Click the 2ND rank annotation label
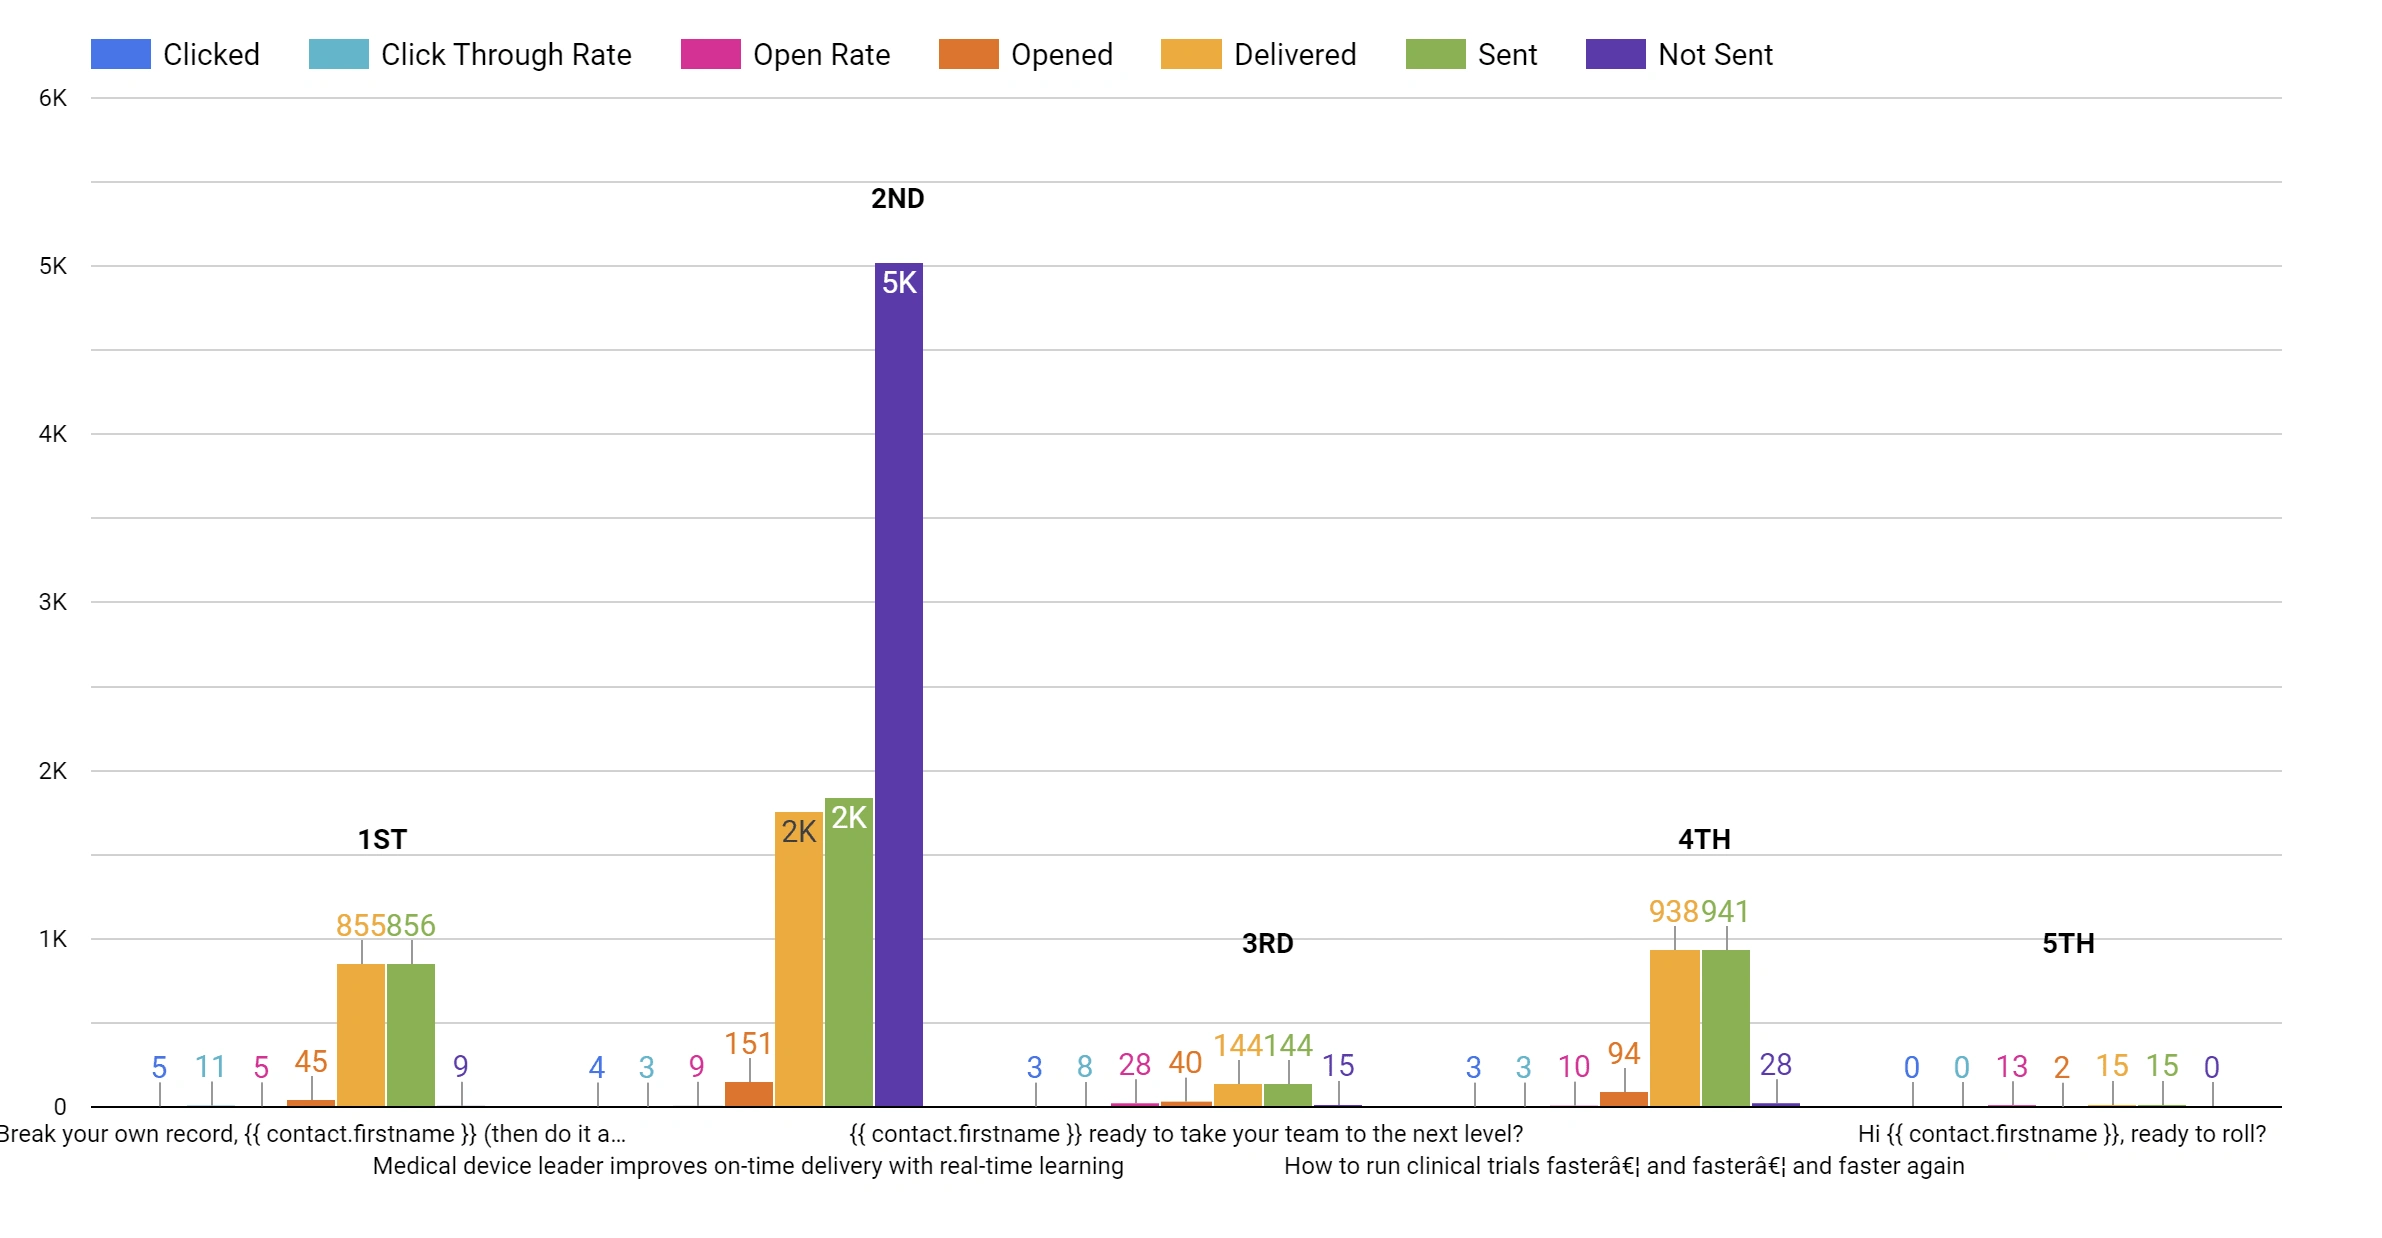Viewport: 2382px width, 1238px height. 897,198
